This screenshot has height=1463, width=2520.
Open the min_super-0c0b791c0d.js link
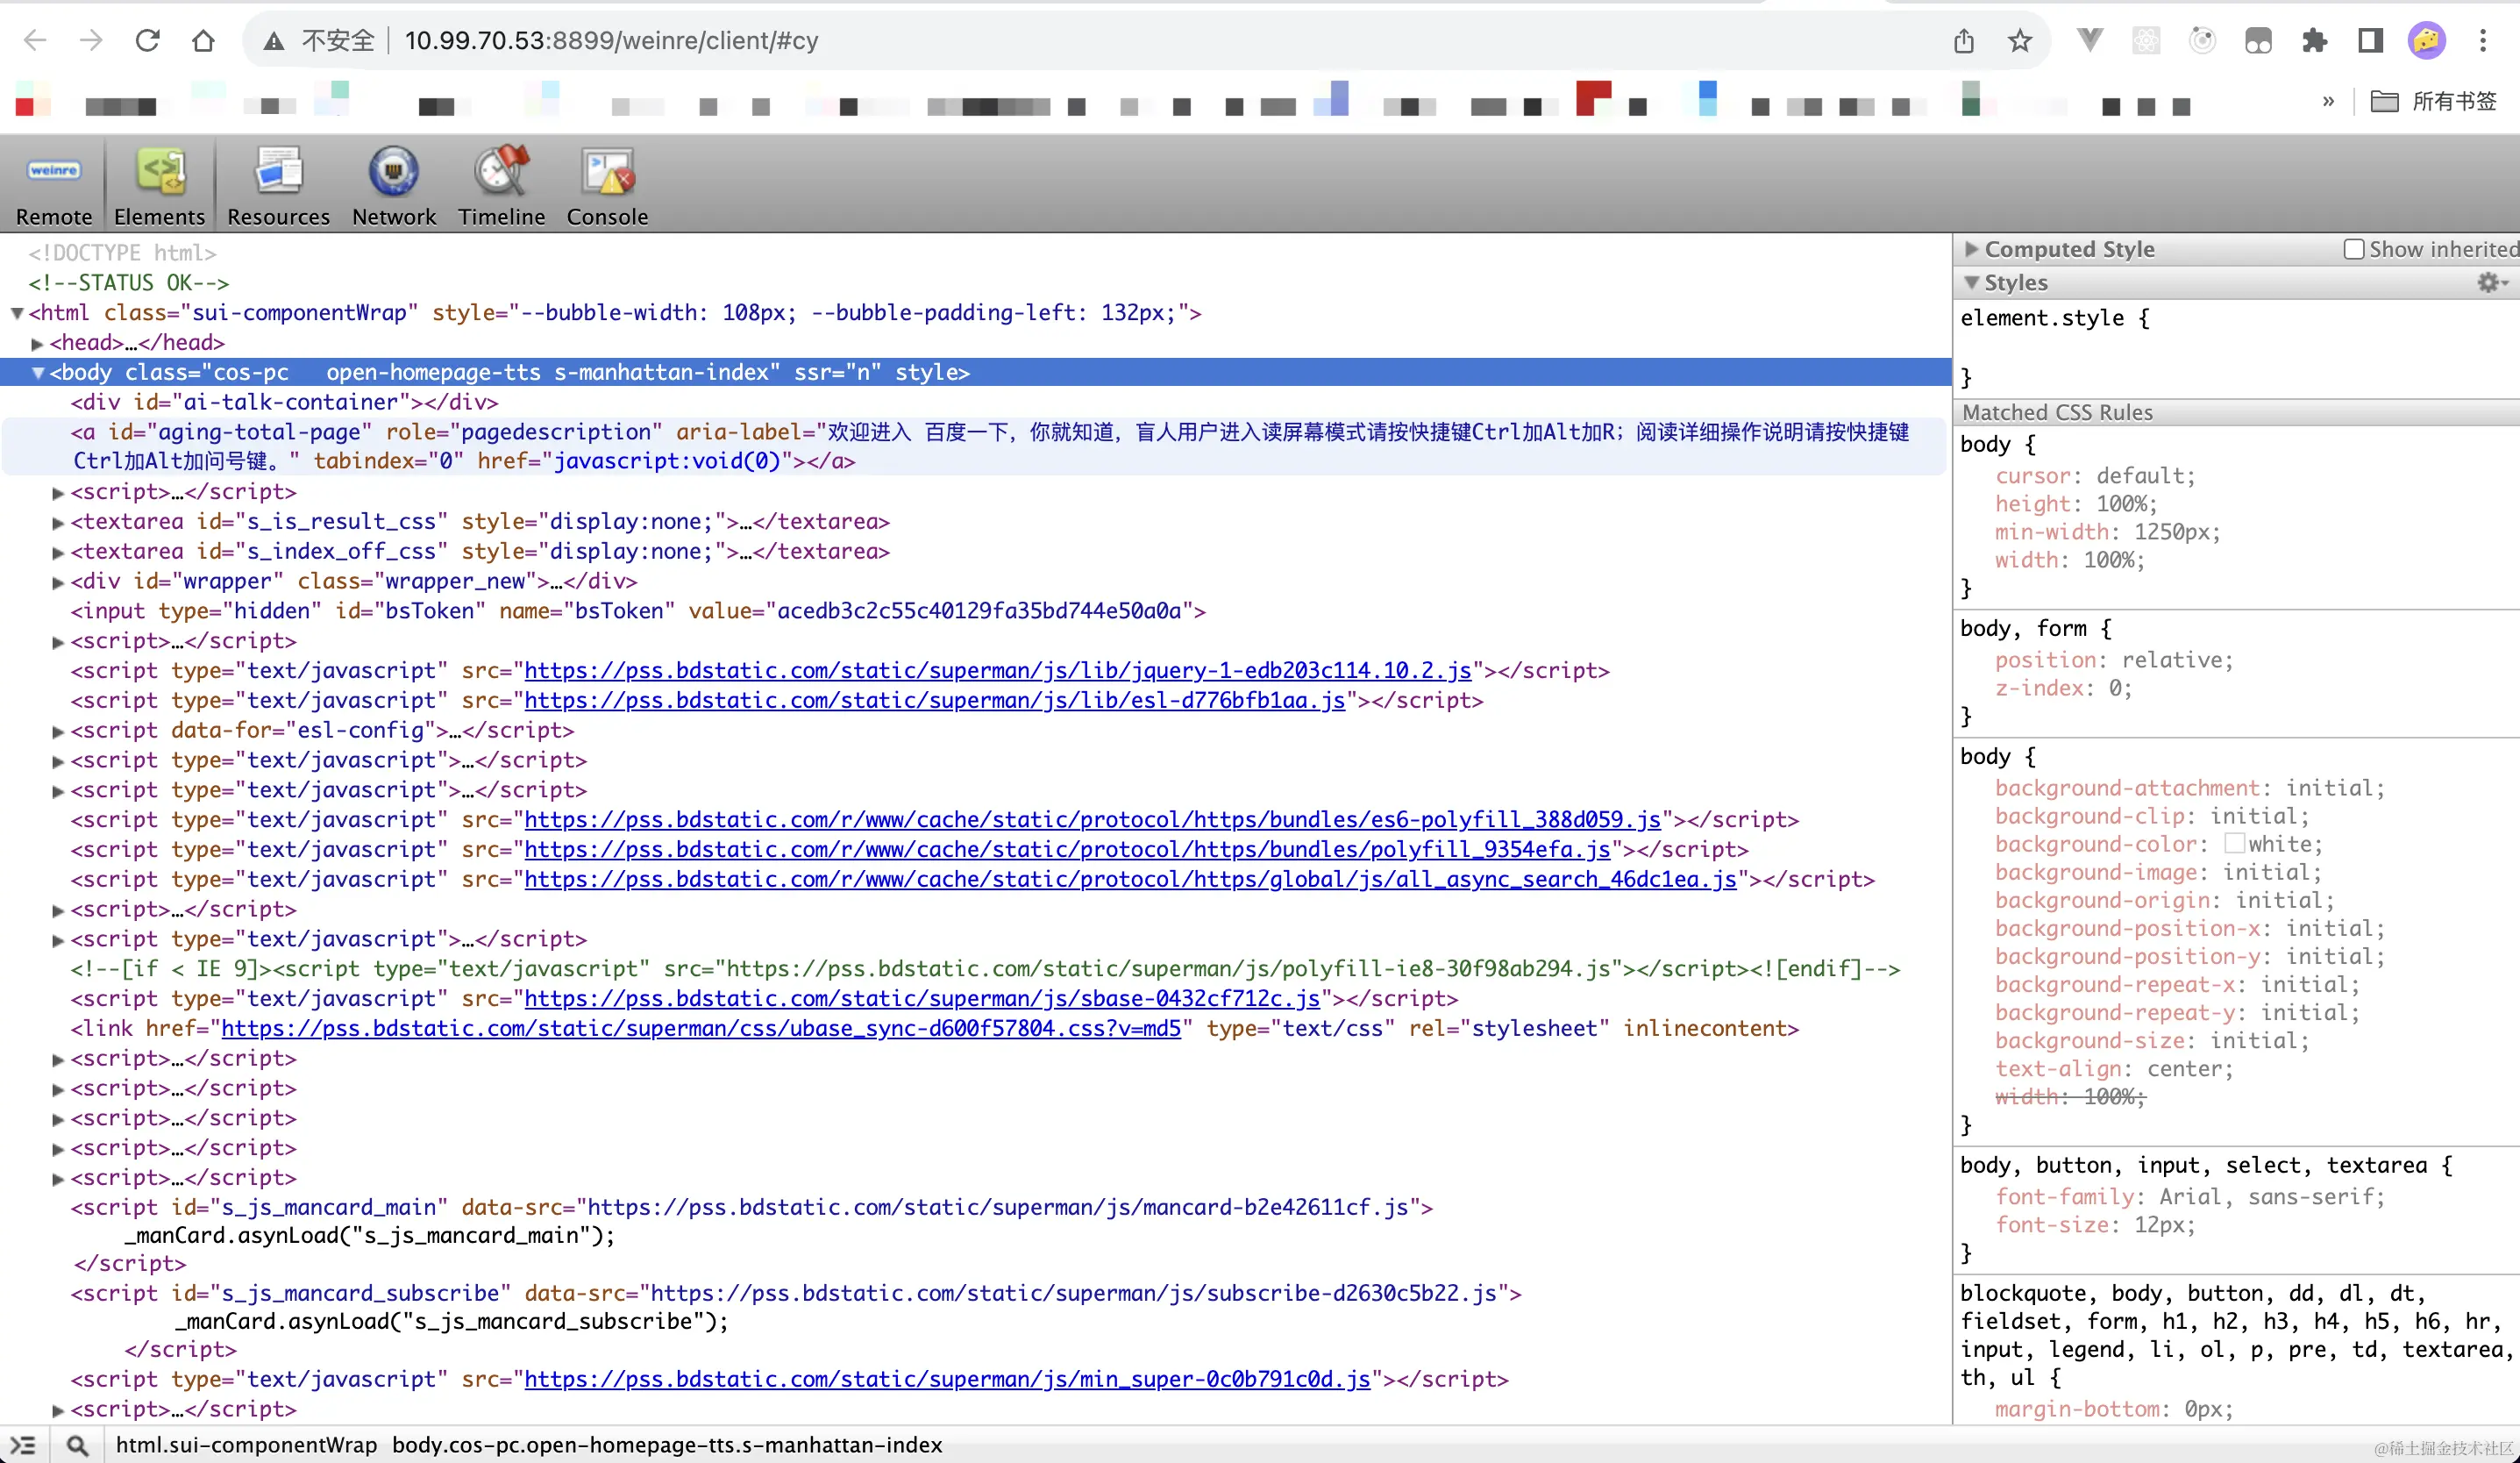click(x=947, y=1380)
